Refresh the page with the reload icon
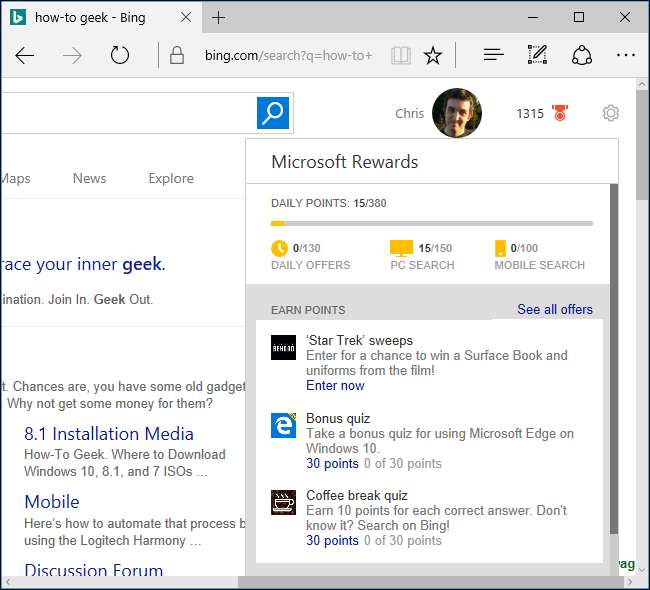650x590 pixels. pos(120,55)
